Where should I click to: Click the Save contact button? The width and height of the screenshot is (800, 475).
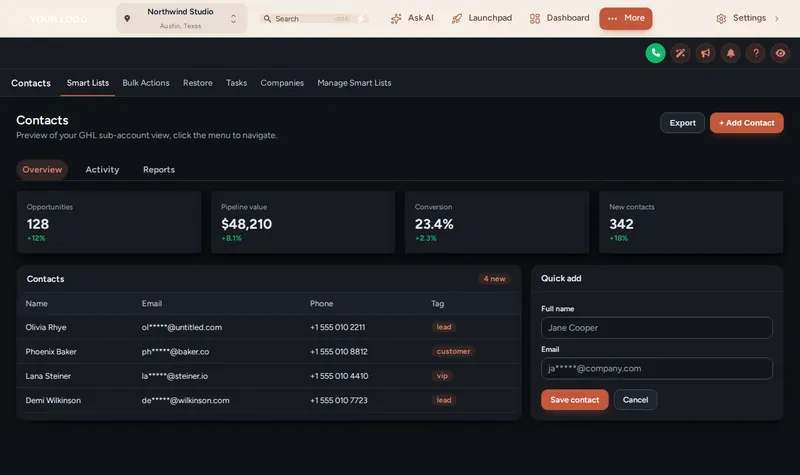coord(574,400)
